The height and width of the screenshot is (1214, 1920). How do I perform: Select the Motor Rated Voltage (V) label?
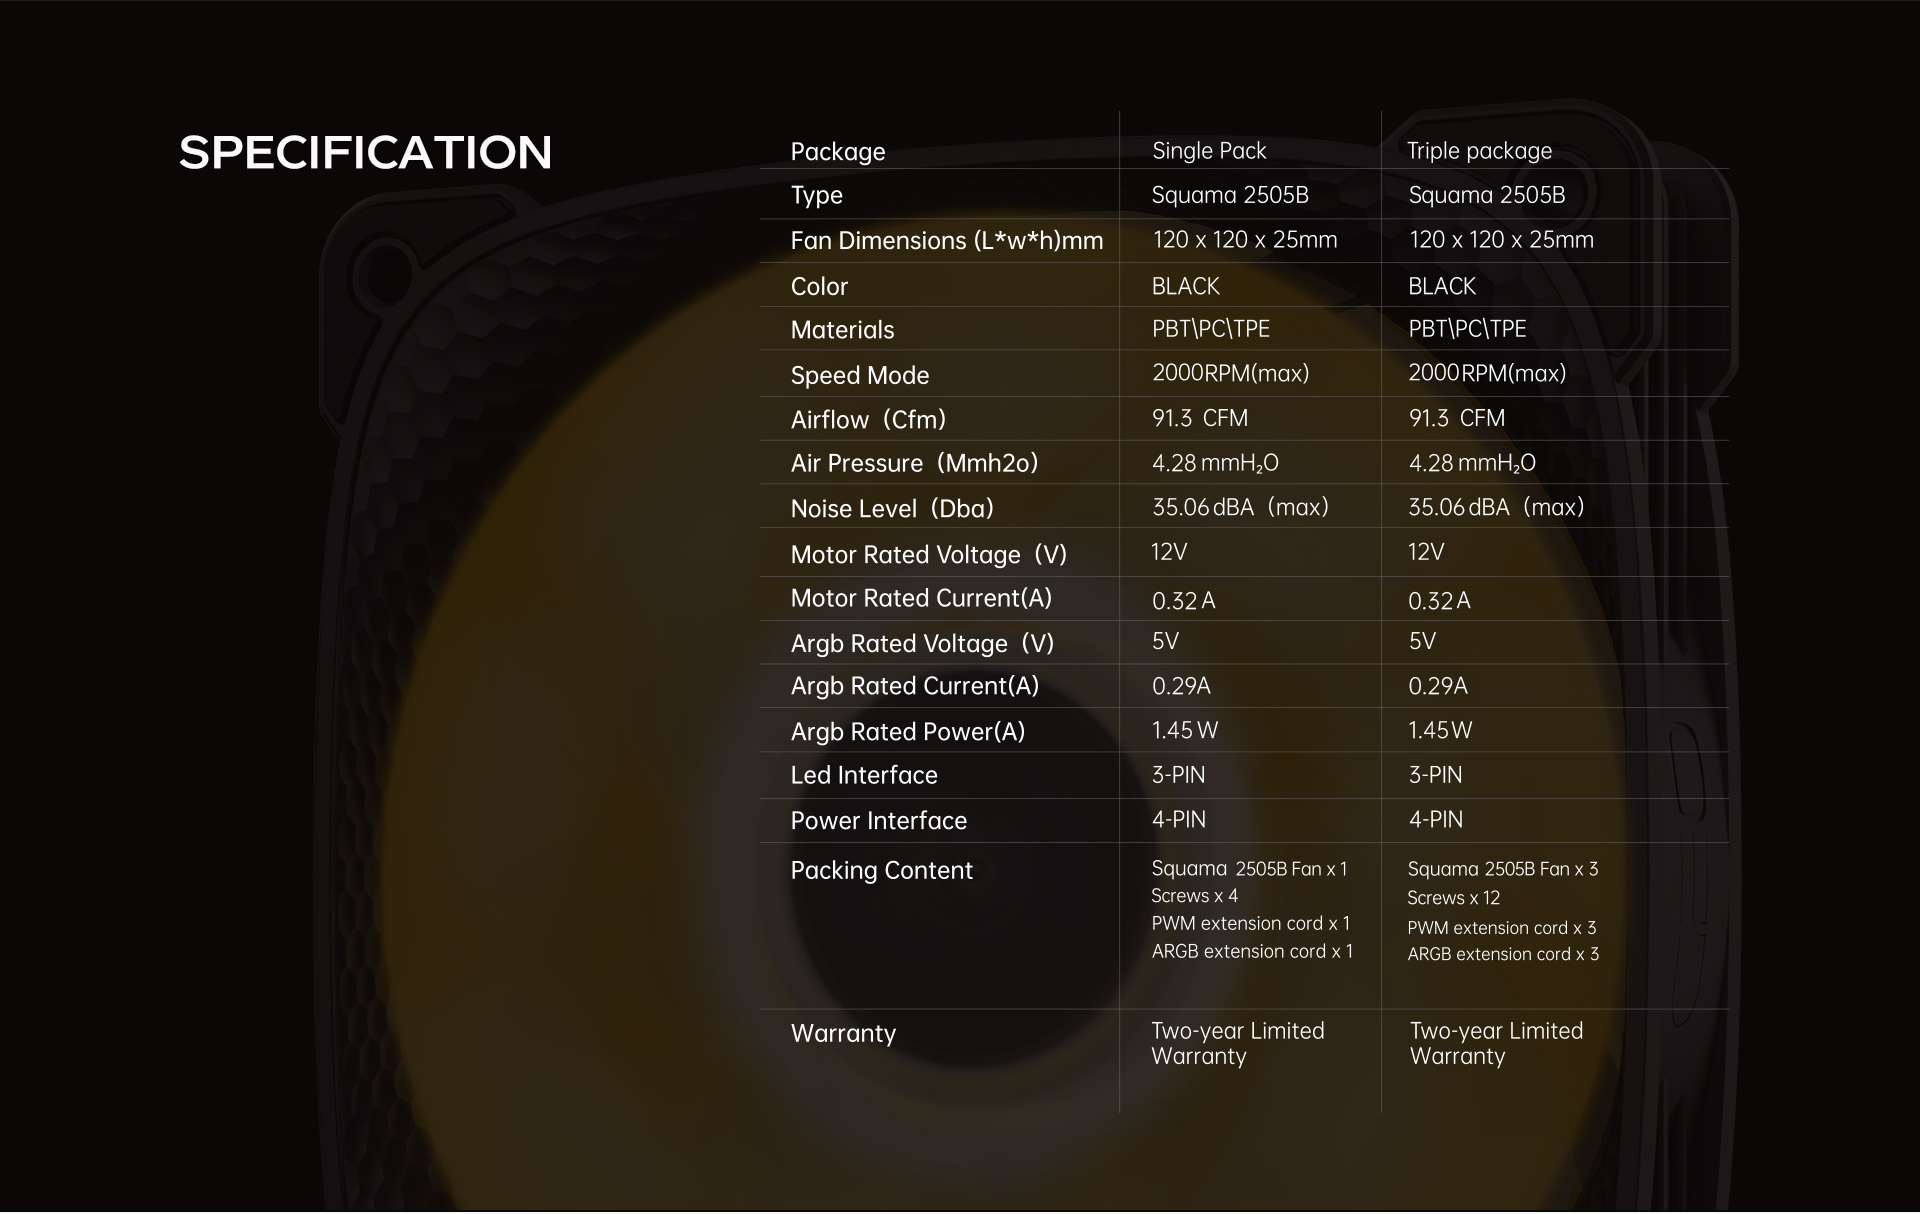click(928, 555)
